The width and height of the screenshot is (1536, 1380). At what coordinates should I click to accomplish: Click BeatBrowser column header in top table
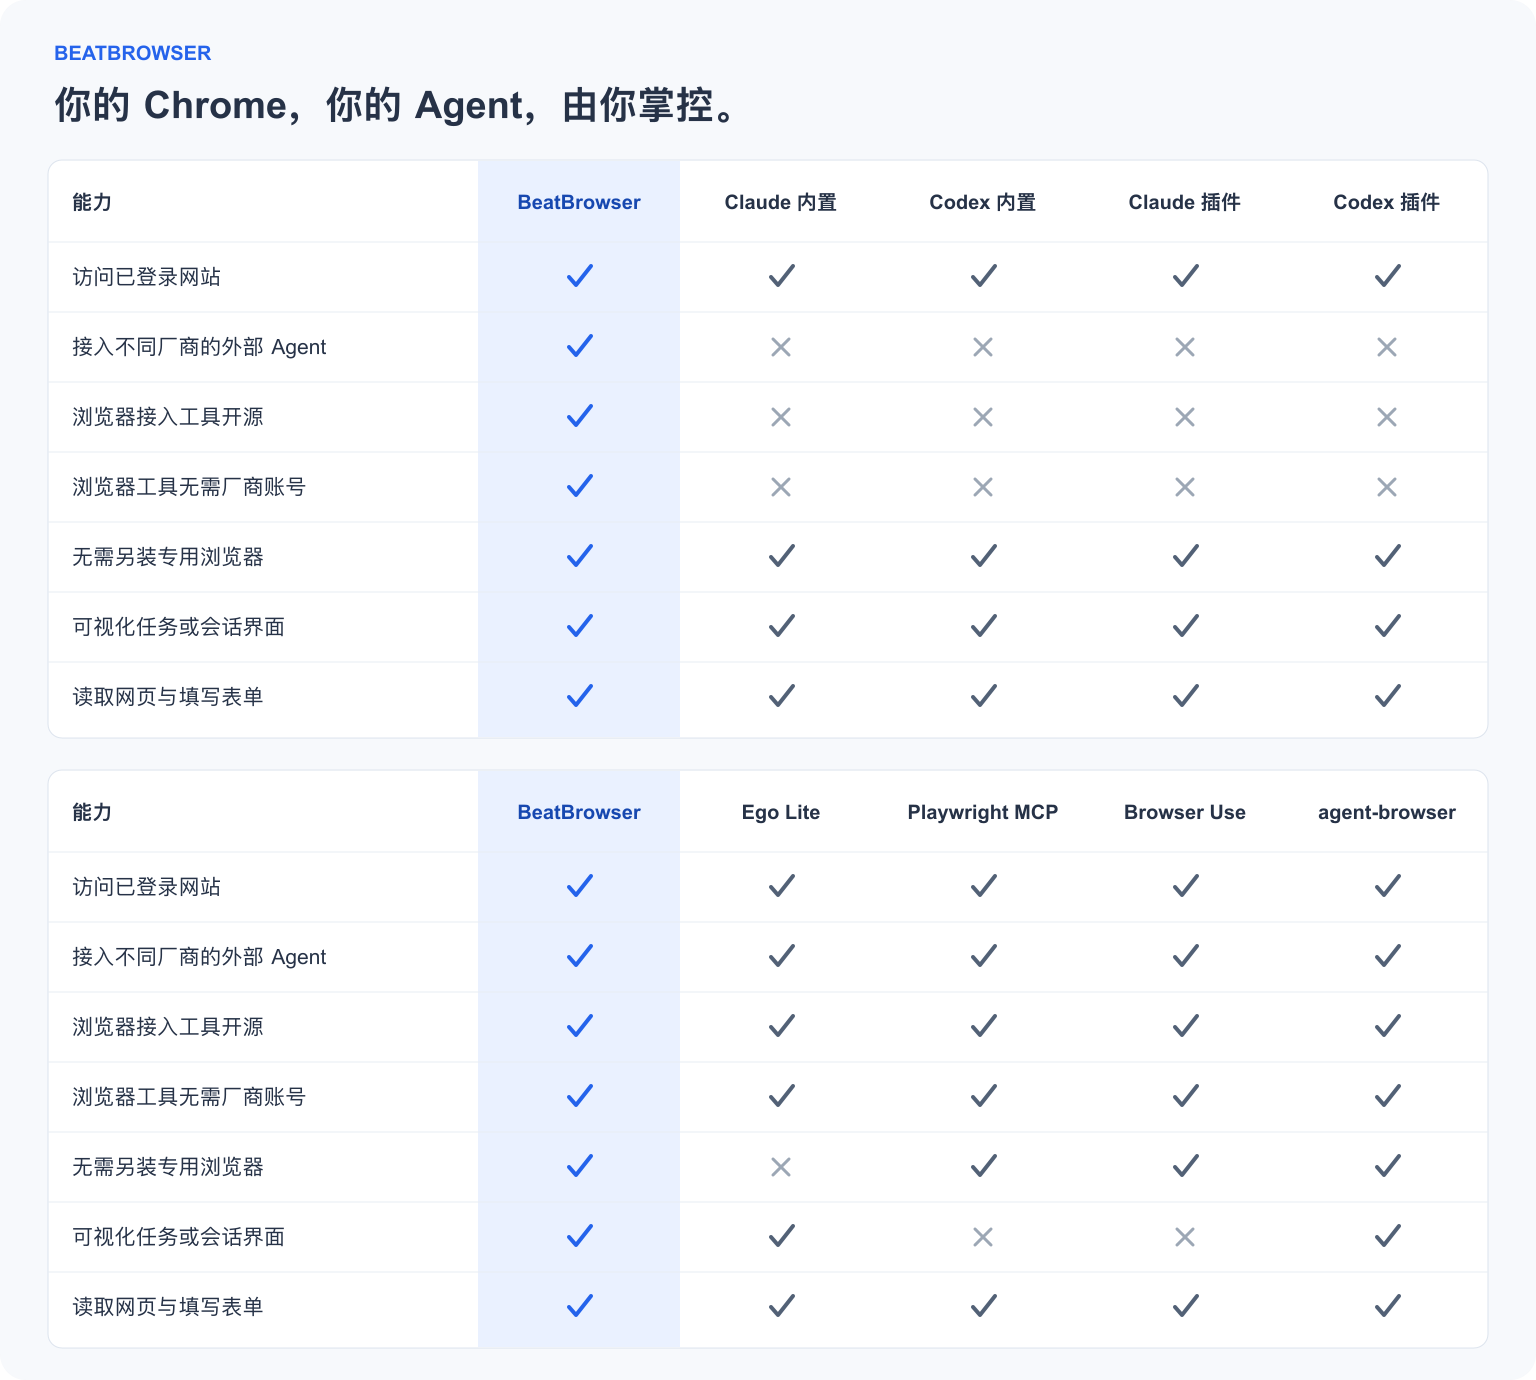579,202
